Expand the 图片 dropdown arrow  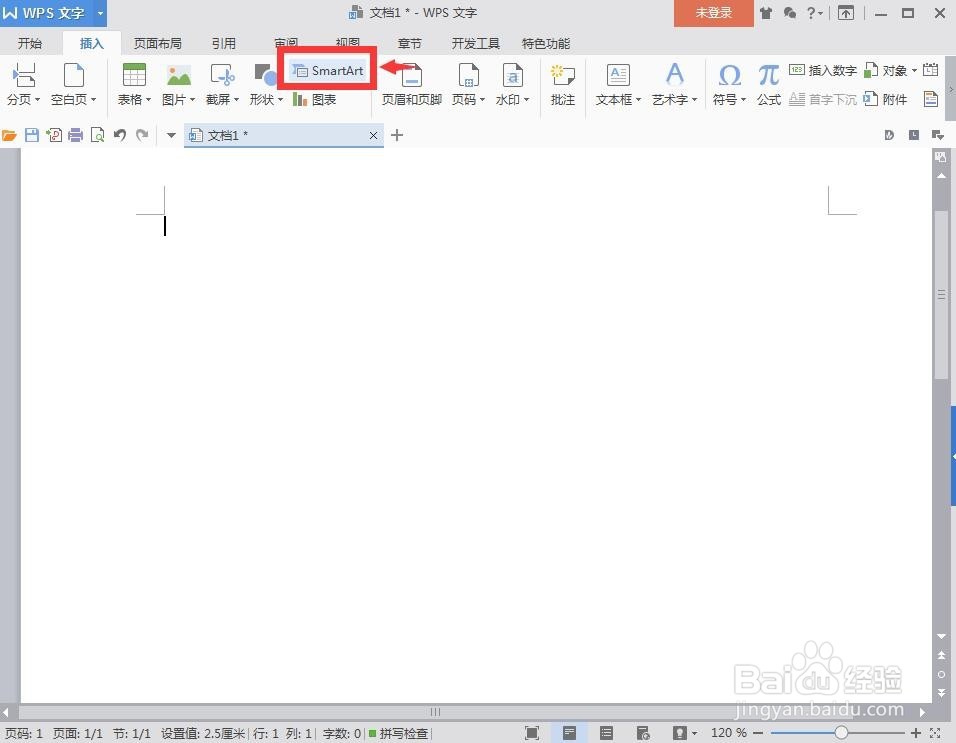pyautogui.click(x=193, y=99)
